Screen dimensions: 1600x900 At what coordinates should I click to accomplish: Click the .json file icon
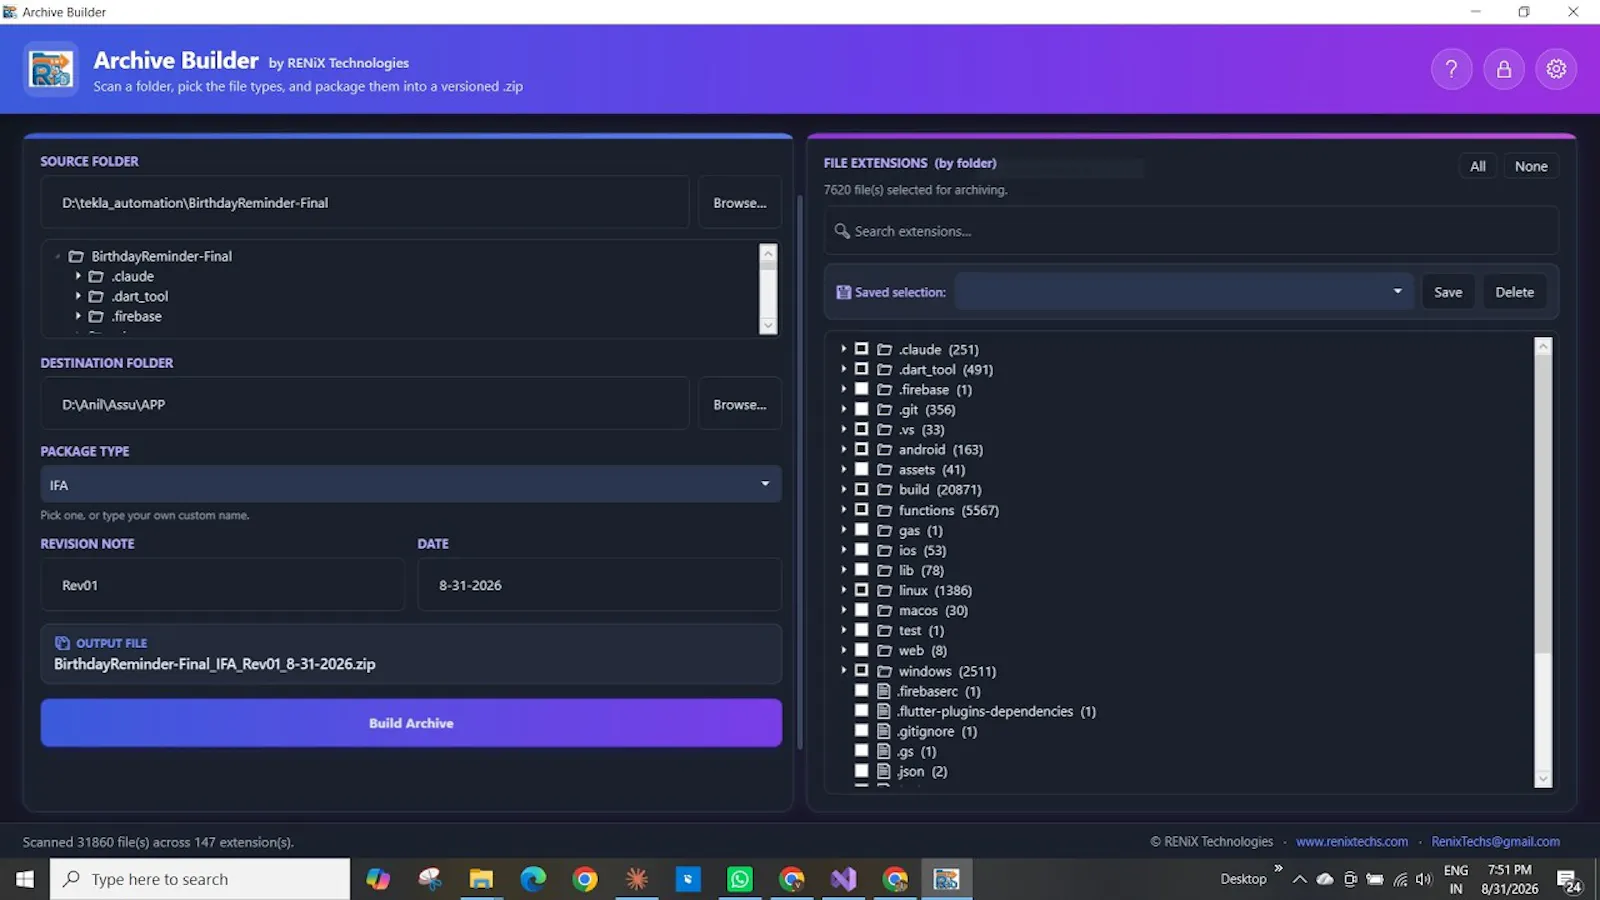tap(884, 771)
